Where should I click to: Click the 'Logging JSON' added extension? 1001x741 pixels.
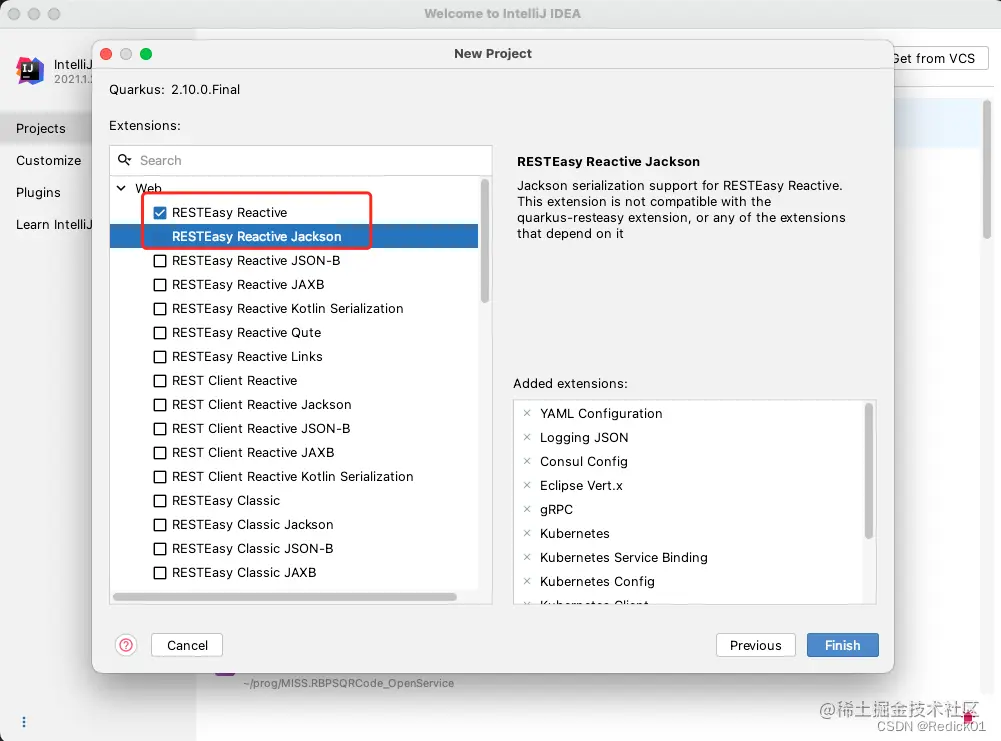[584, 437]
